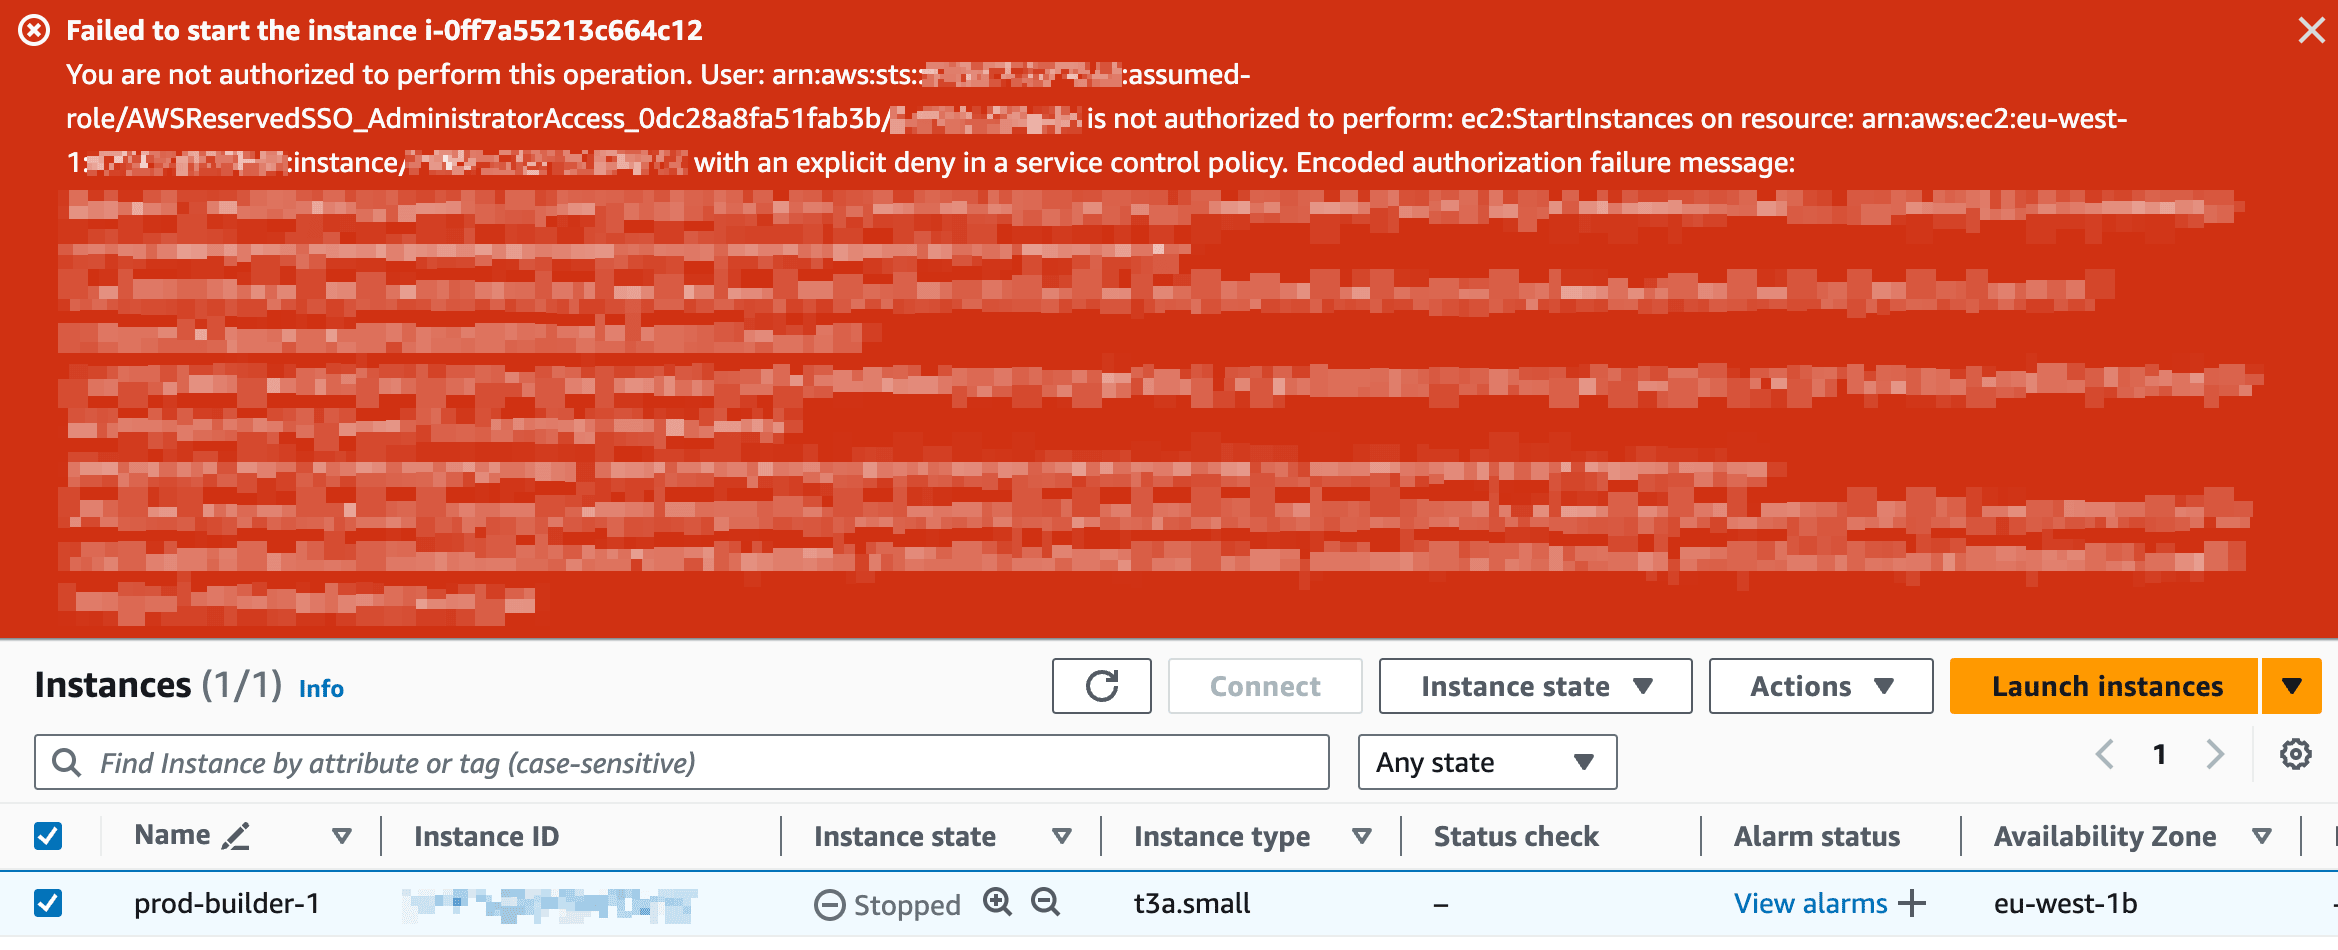Toggle the select-all instances checkbox
The image size is (2338, 950).
click(x=48, y=836)
